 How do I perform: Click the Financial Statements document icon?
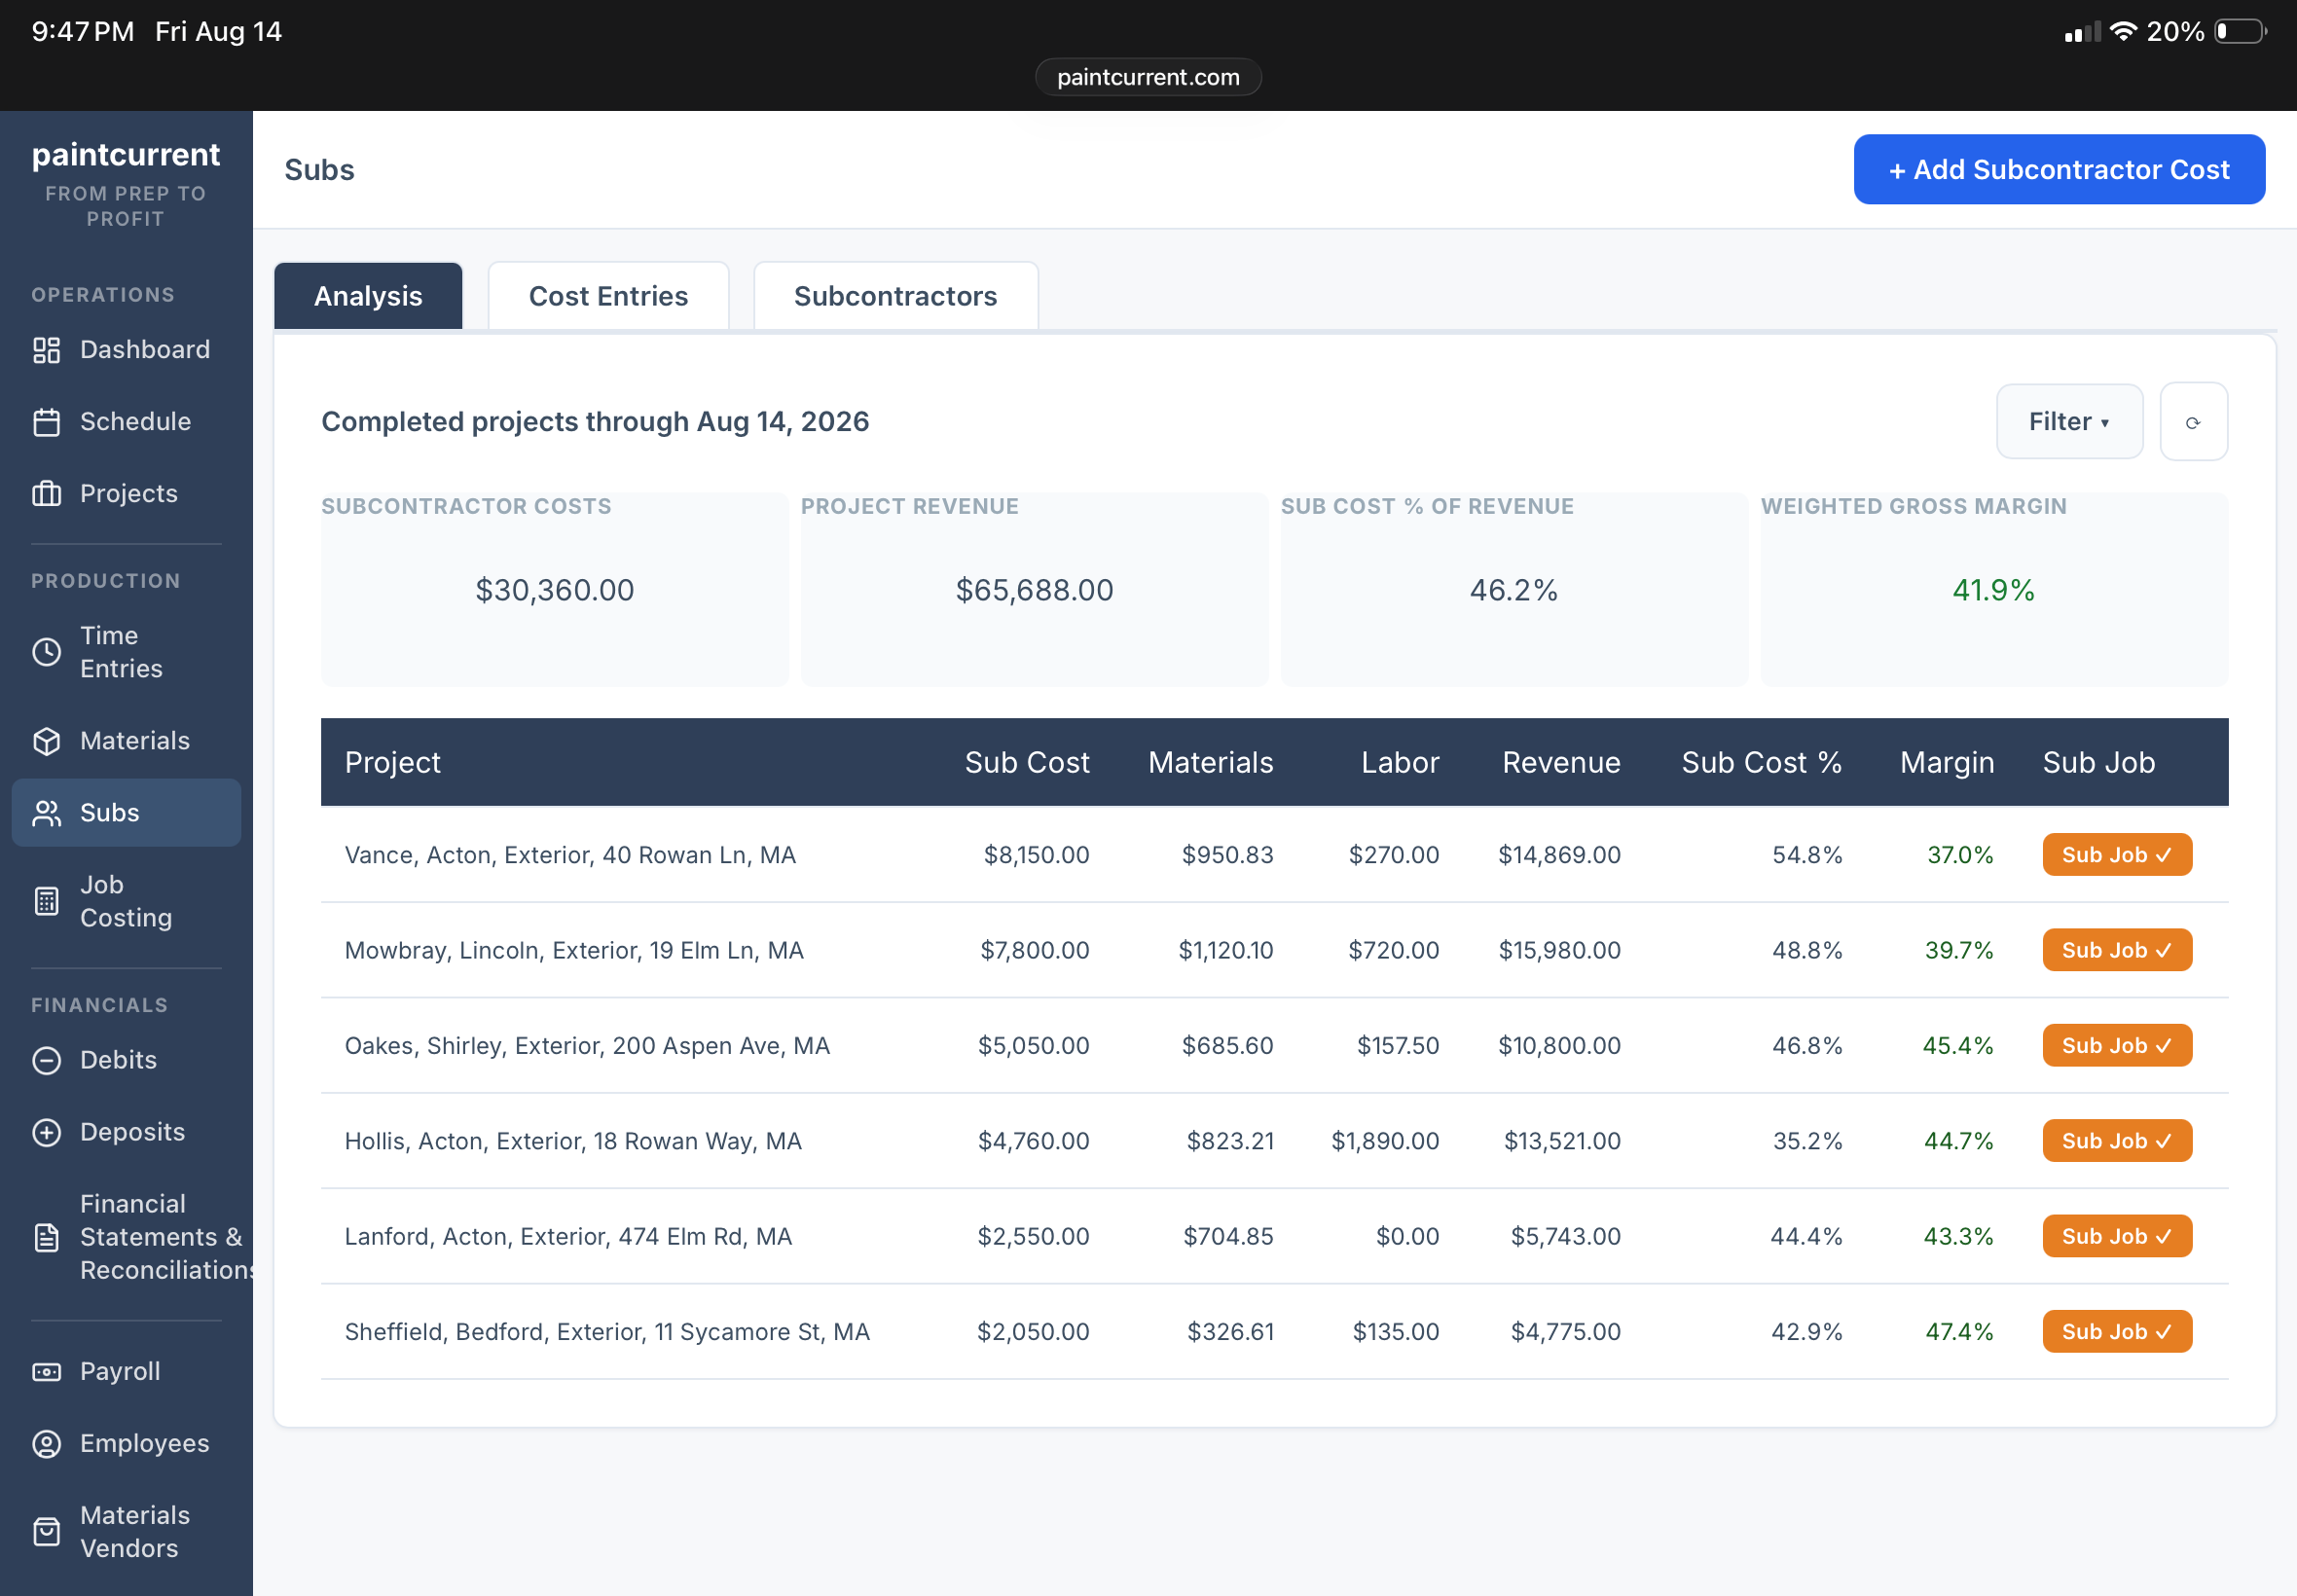(x=46, y=1237)
